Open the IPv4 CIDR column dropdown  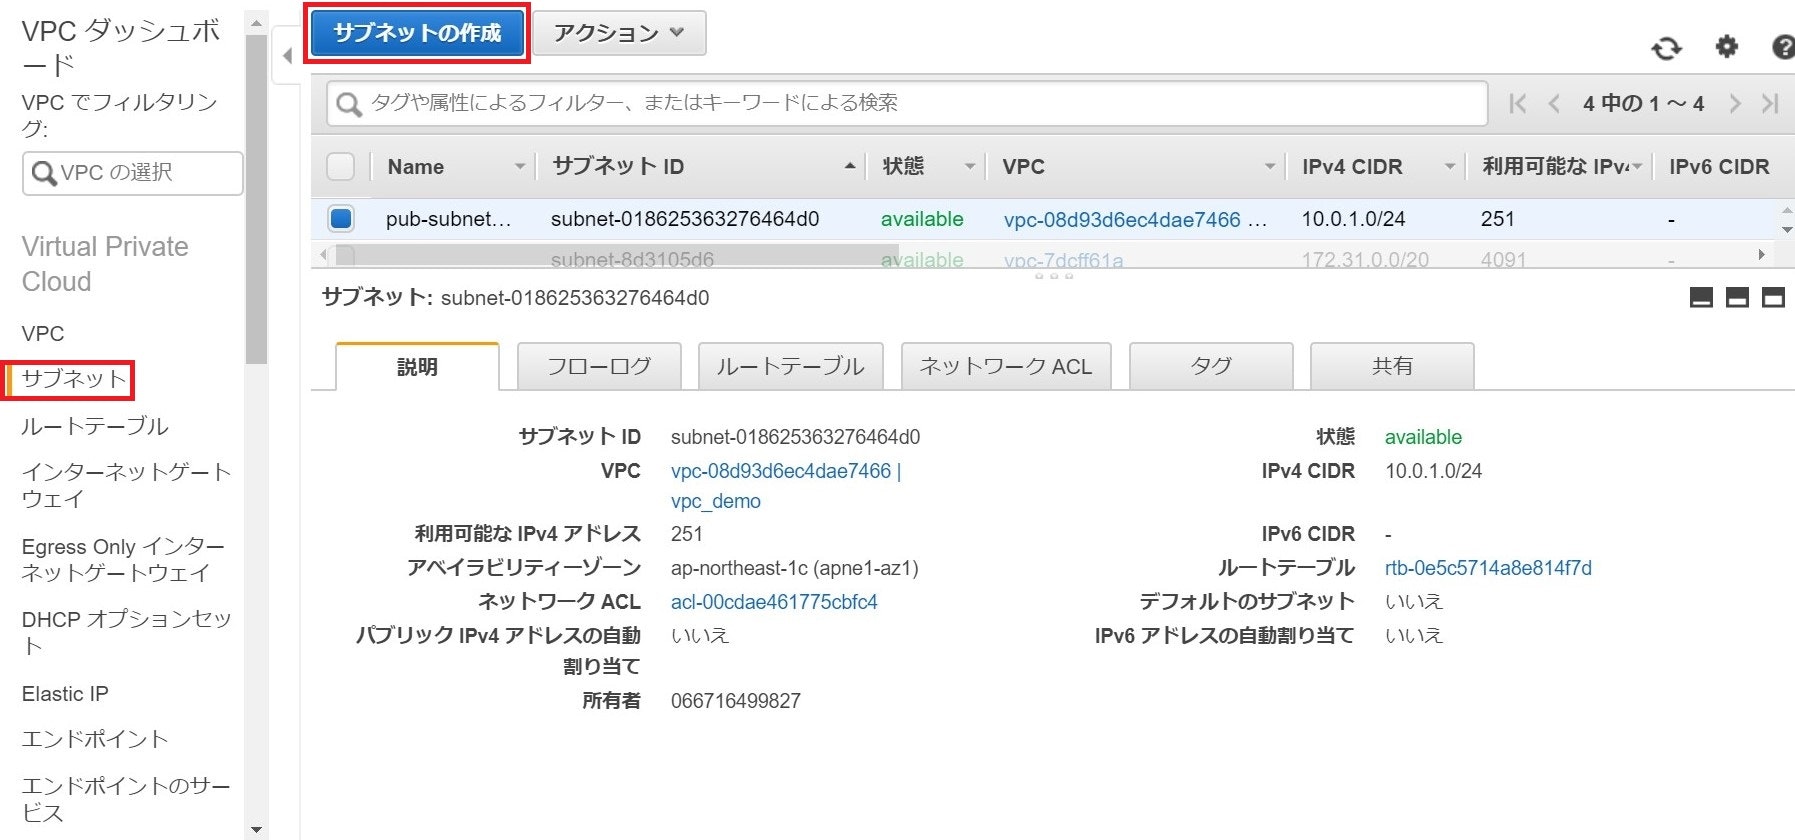tap(1449, 166)
